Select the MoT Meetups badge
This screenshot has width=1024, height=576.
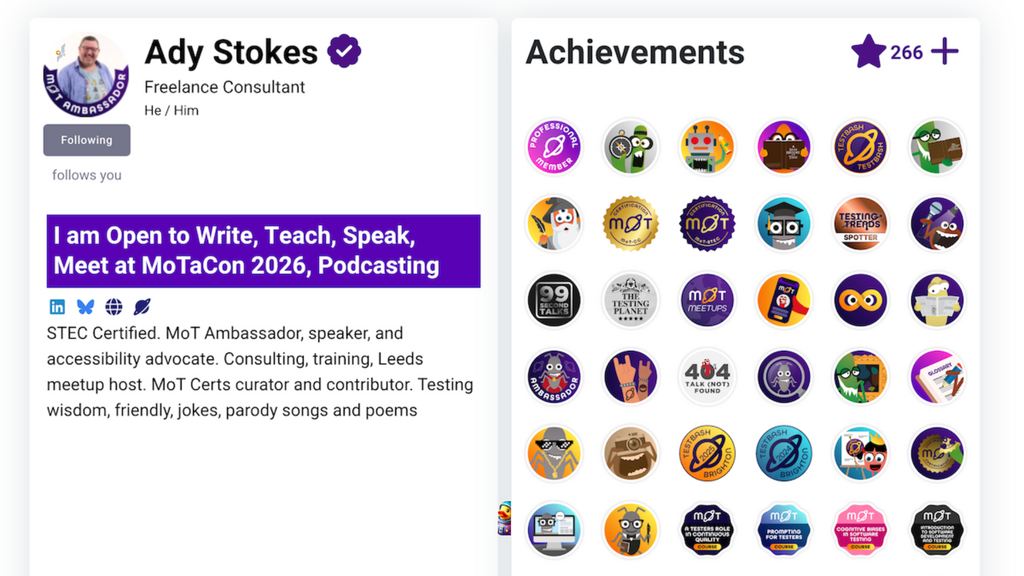707,301
